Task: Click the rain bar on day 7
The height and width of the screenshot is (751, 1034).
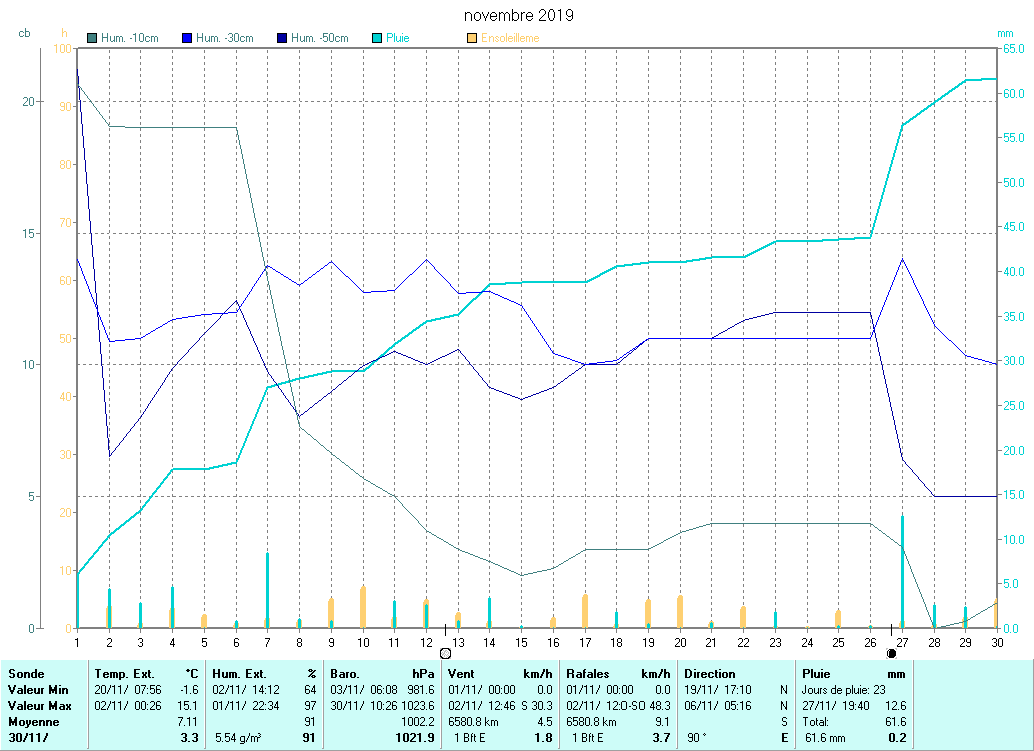Action: [267, 589]
